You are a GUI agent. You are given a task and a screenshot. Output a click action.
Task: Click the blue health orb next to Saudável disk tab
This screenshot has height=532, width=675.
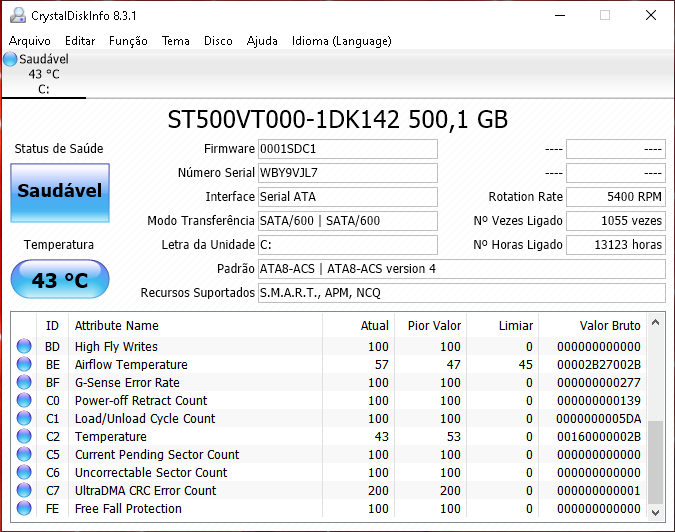(10, 59)
